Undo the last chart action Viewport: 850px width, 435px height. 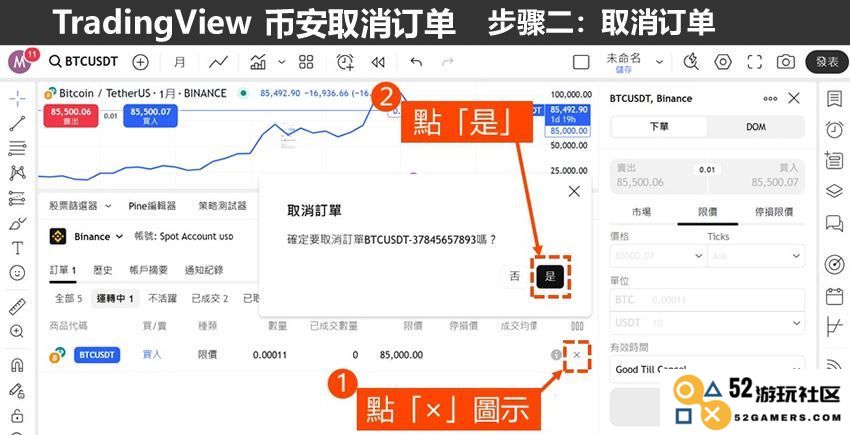coord(416,62)
